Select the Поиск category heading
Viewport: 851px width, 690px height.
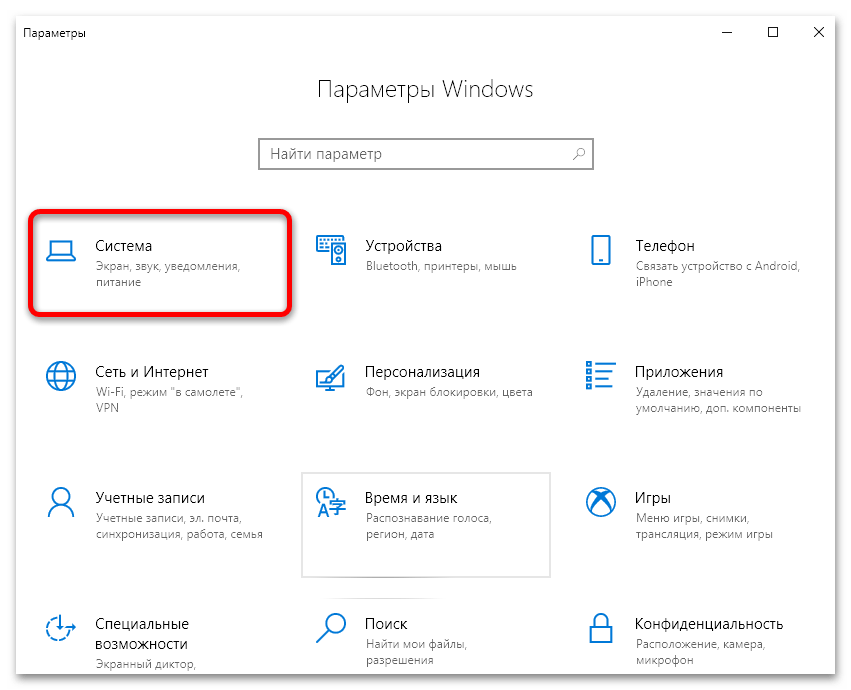(x=386, y=624)
